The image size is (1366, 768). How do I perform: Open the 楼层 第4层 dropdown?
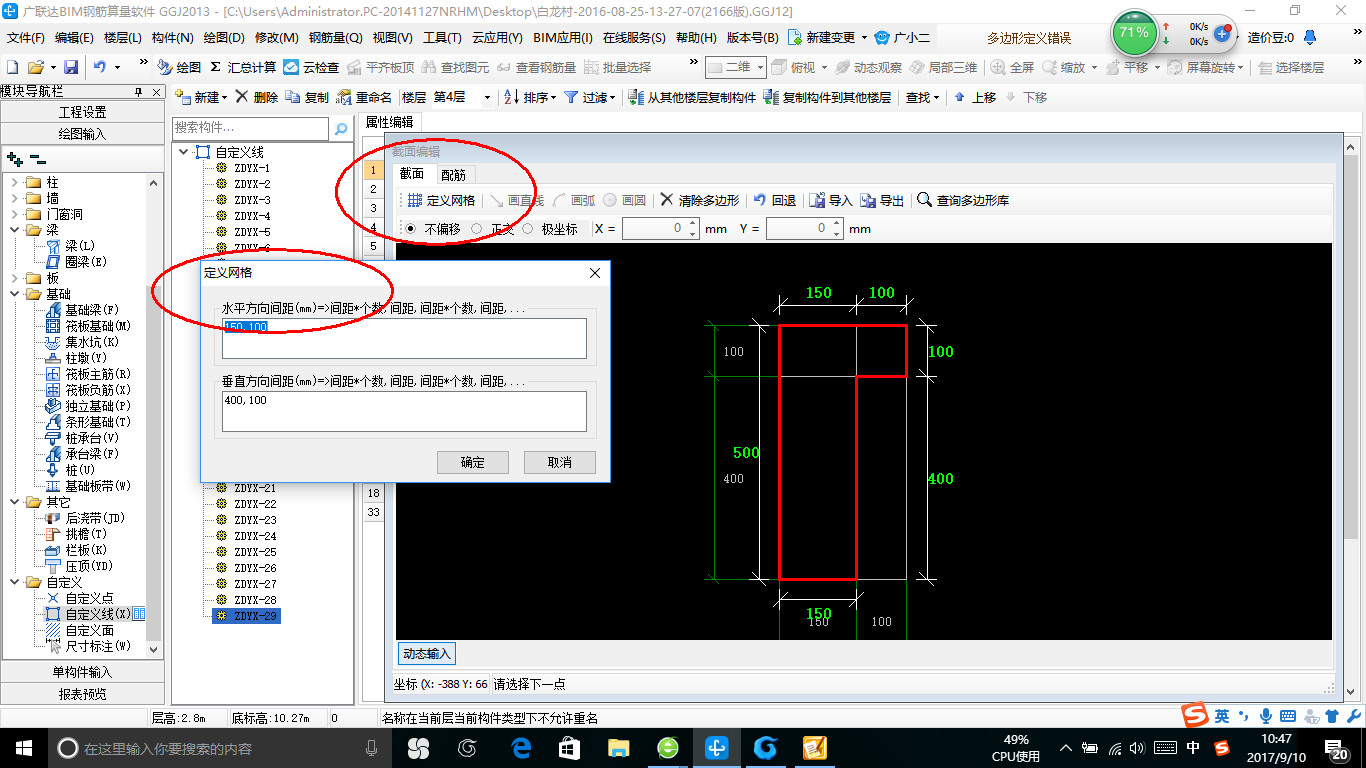(x=487, y=97)
